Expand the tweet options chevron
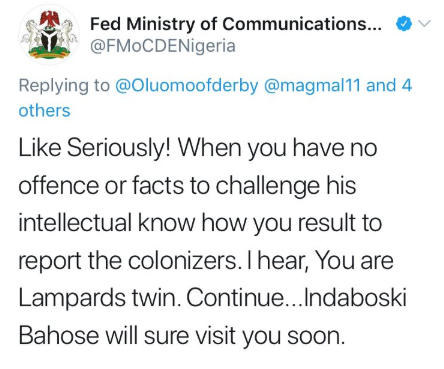This screenshot has width=444, height=369. coord(424,24)
